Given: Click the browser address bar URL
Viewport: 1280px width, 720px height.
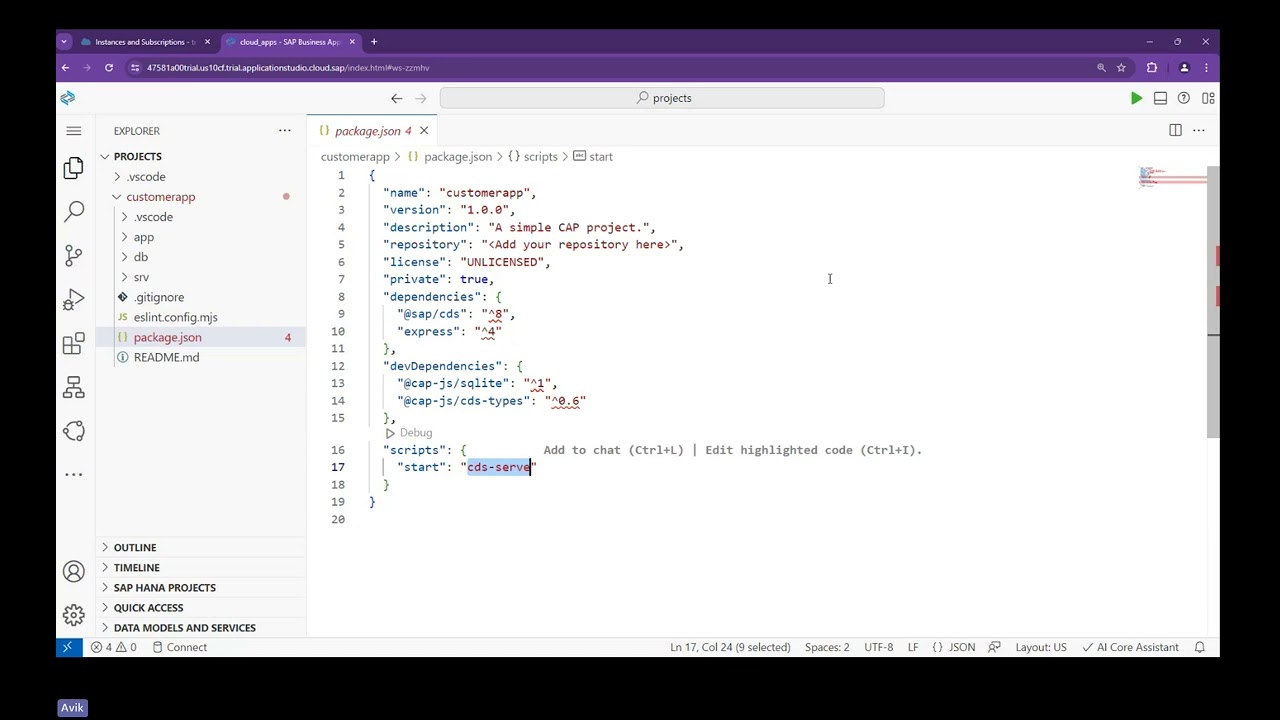Looking at the screenshot, I should (288, 68).
